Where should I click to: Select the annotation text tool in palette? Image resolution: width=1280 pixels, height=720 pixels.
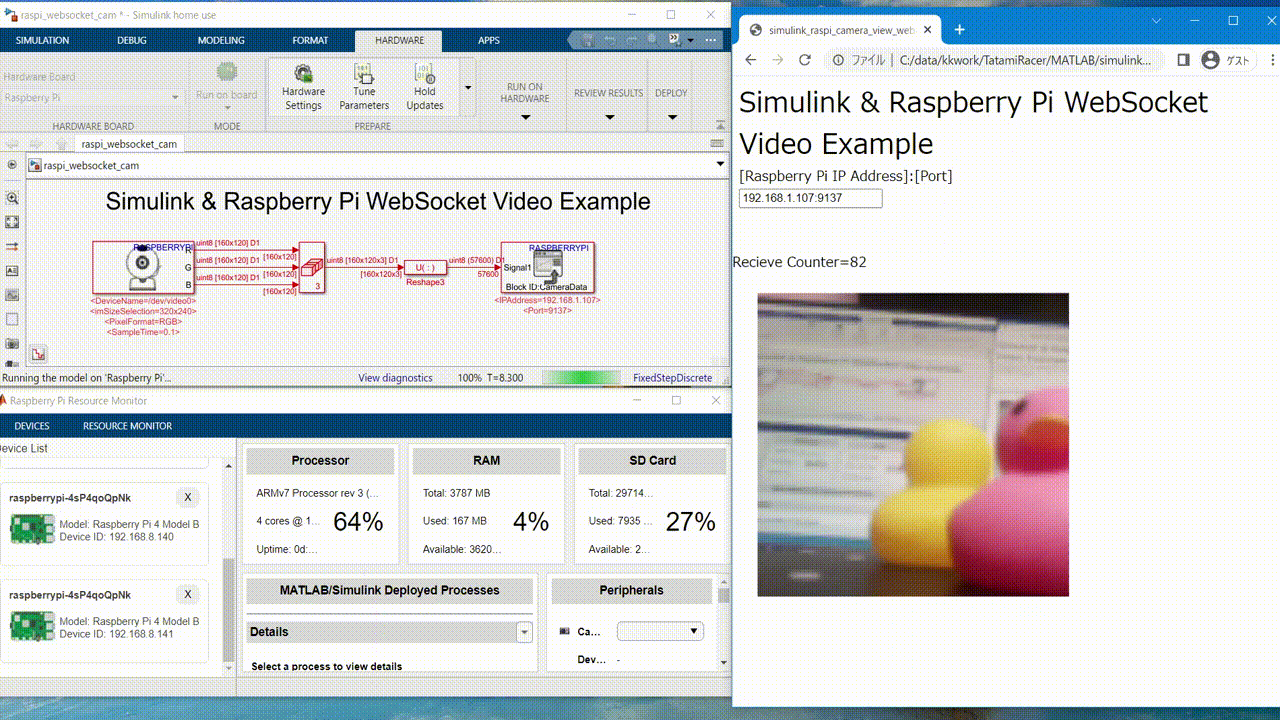click(12, 270)
